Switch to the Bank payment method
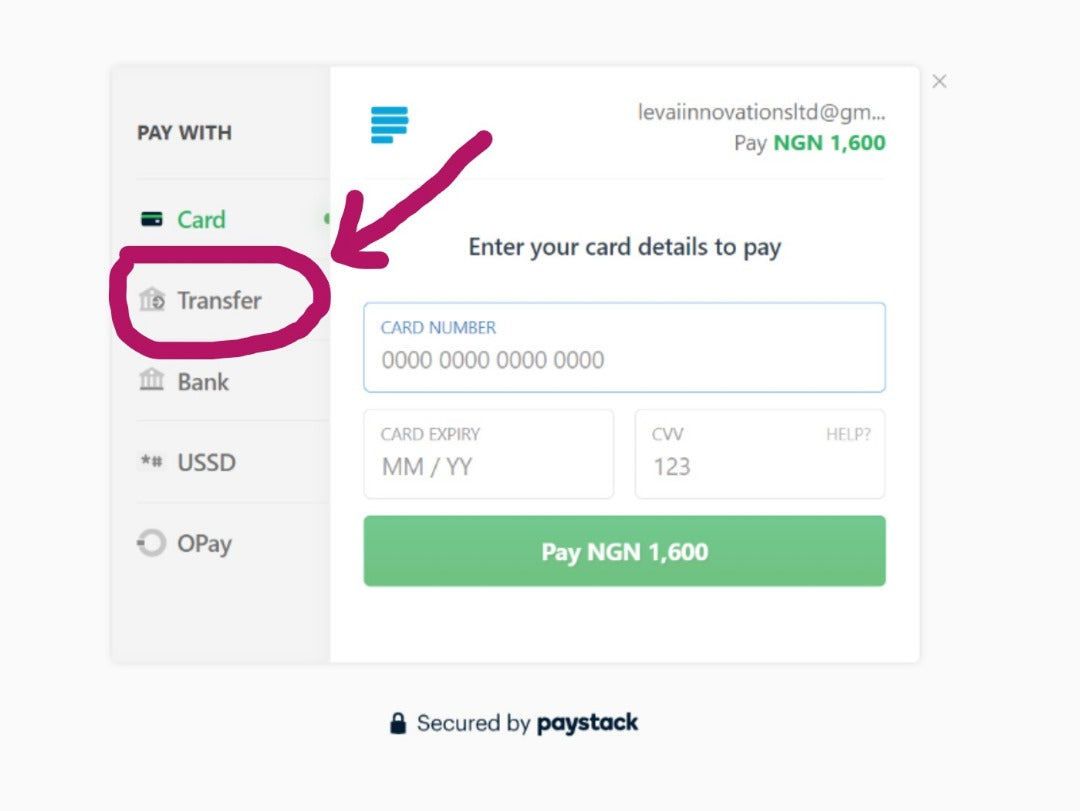Screen dimensions: 1080x811 (203, 382)
